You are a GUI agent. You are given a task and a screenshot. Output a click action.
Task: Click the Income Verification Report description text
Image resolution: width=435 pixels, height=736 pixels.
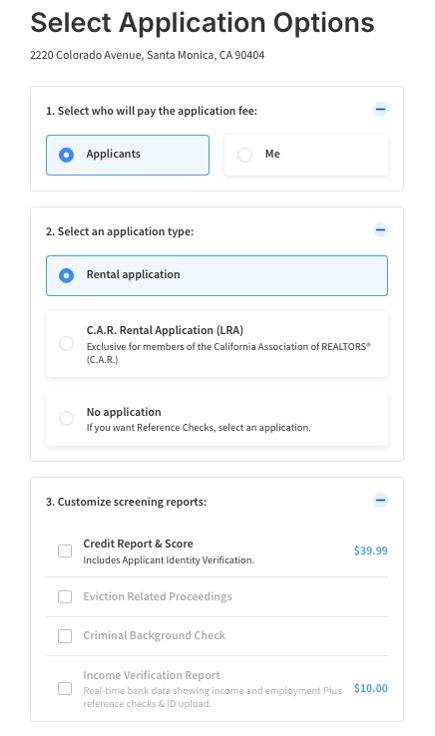[x=212, y=697]
